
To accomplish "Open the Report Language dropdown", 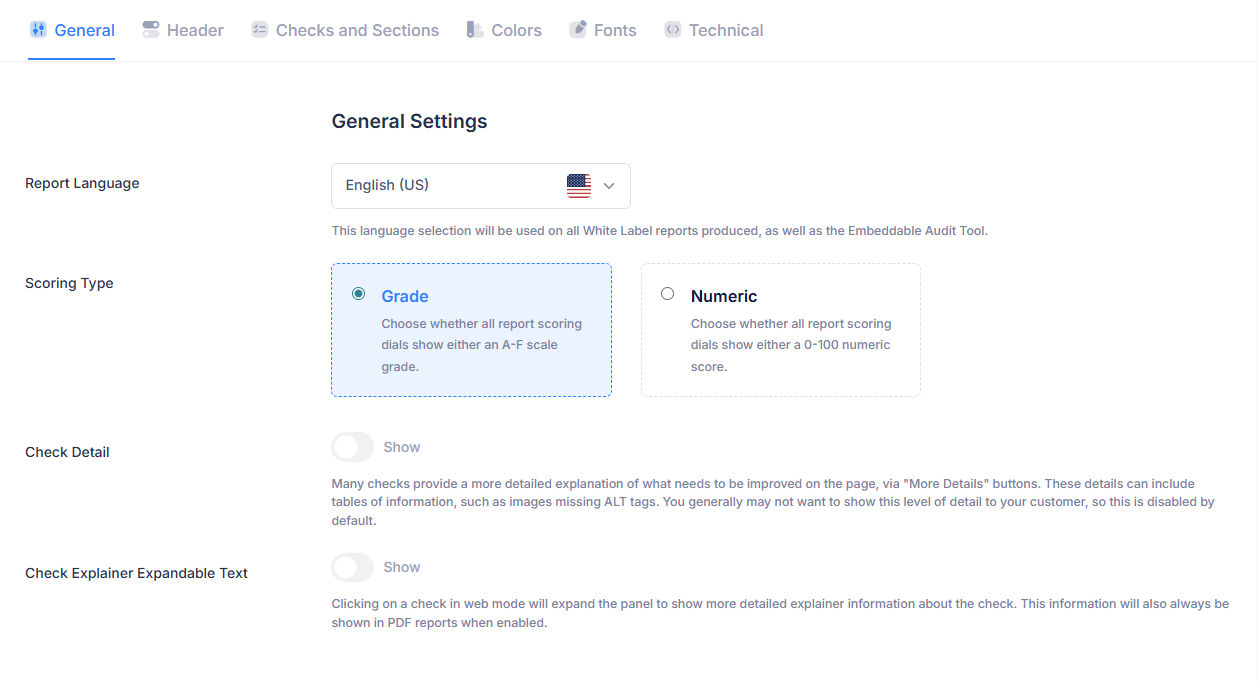I will (480, 185).
